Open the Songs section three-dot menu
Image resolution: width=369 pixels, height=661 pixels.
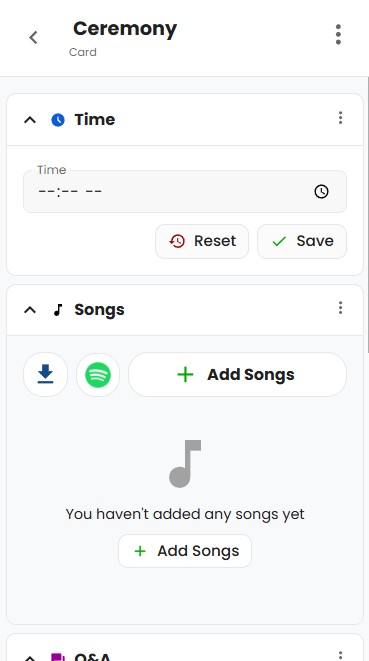pyautogui.click(x=340, y=308)
